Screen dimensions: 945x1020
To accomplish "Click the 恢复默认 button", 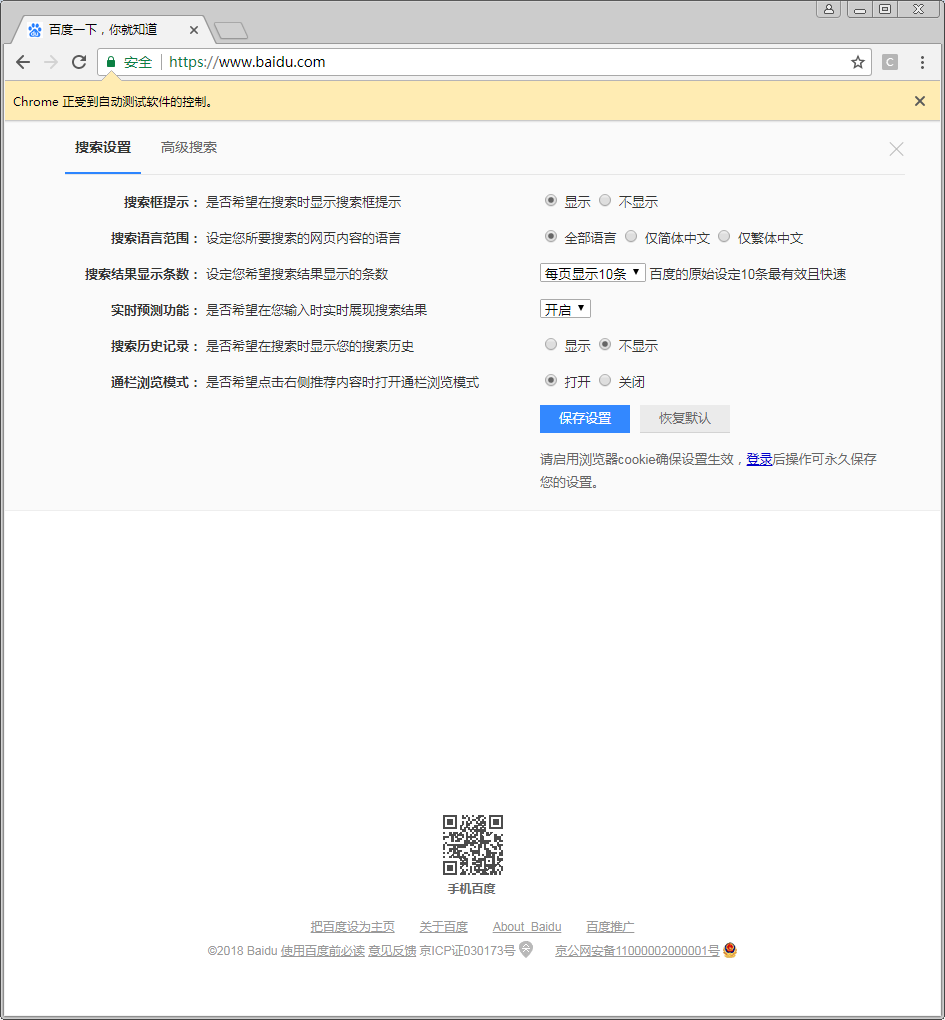I will pyautogui.click(x=685, y=419).
